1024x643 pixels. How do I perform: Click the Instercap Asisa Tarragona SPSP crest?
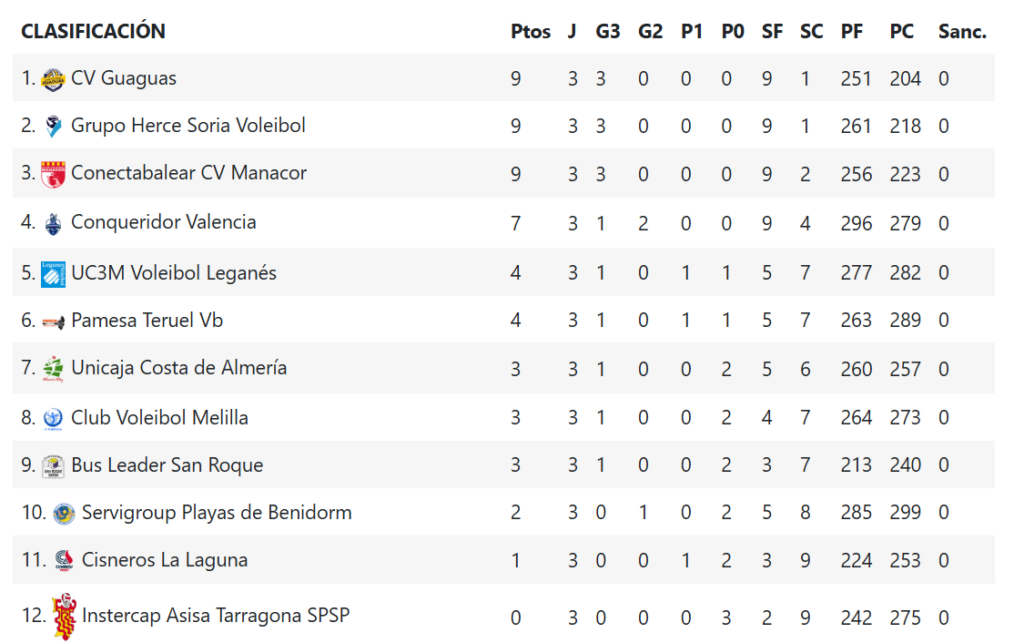point(64,615)
